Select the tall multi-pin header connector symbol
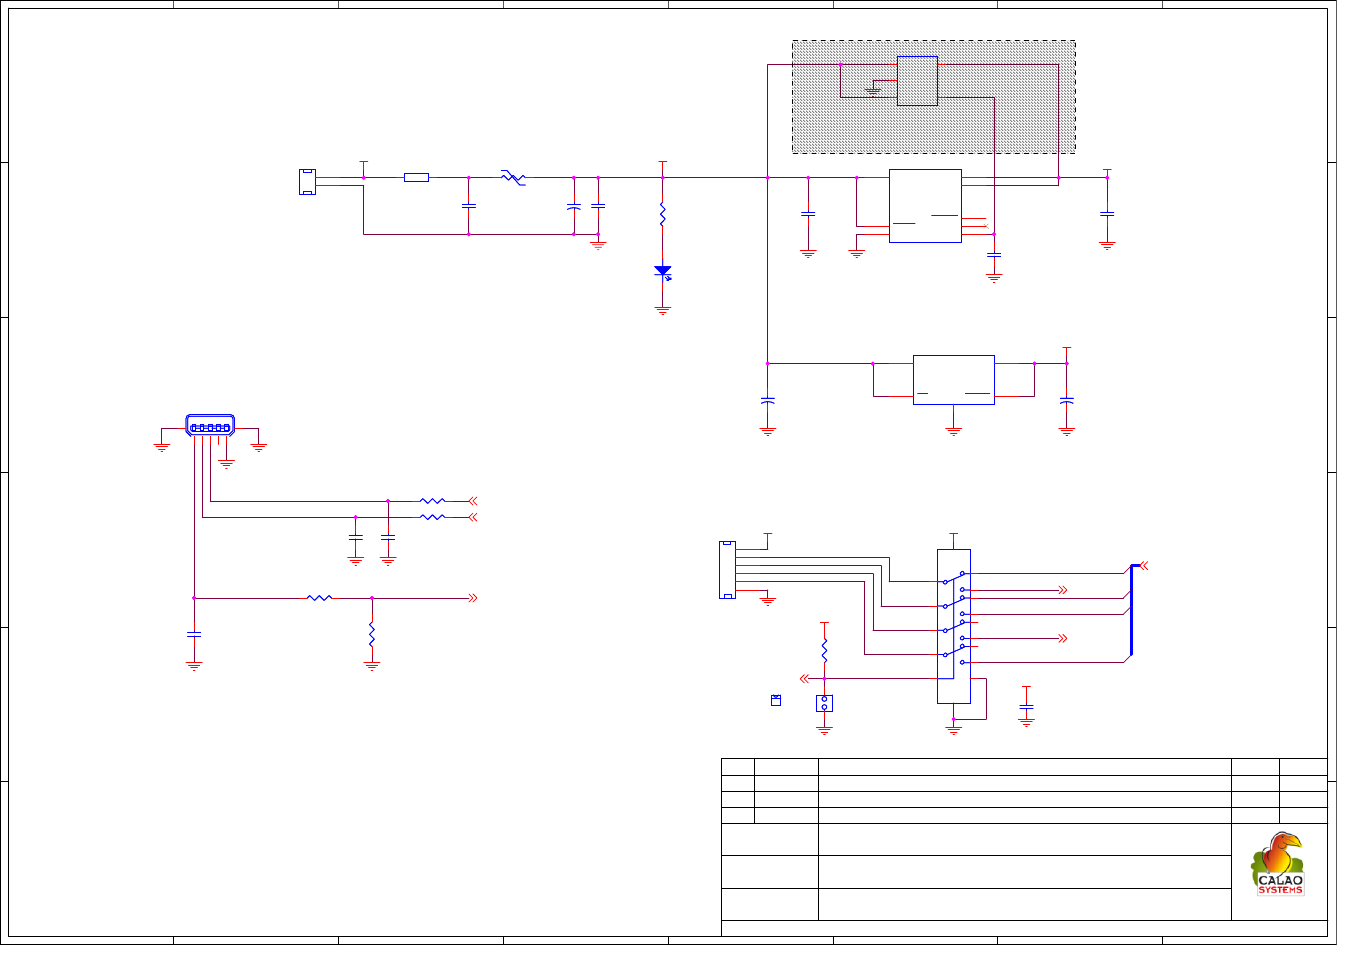The image size is (1351, 954). pos(727,570)
